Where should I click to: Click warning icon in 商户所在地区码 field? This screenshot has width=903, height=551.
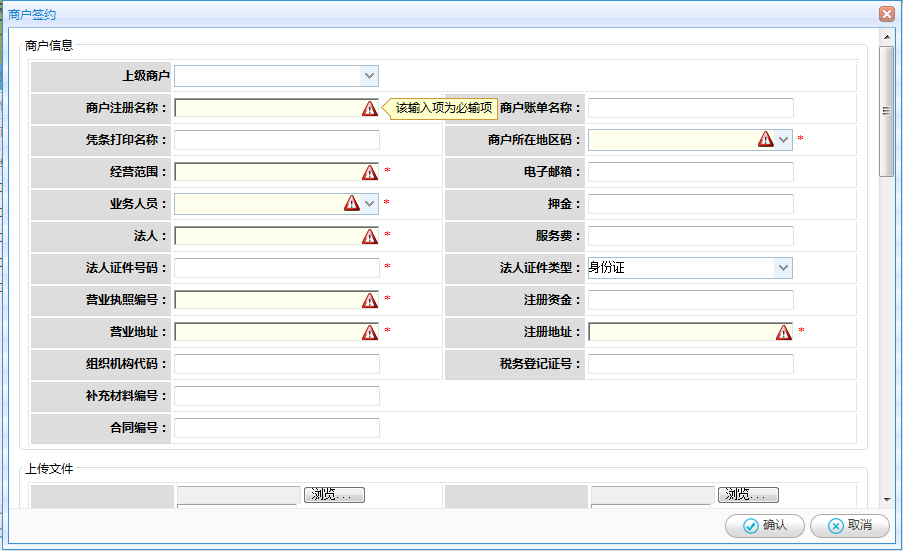point(765,139)
